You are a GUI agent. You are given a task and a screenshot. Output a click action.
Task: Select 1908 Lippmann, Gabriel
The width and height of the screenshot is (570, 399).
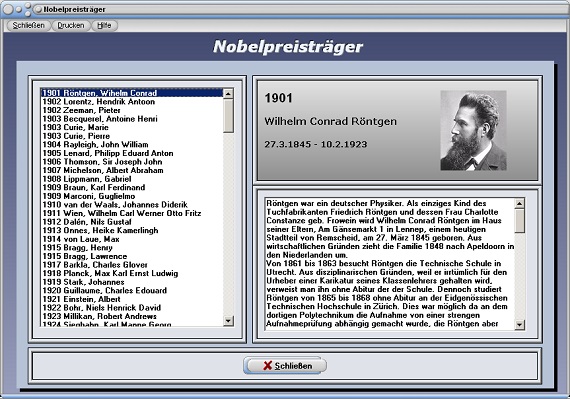coord(132,179)
